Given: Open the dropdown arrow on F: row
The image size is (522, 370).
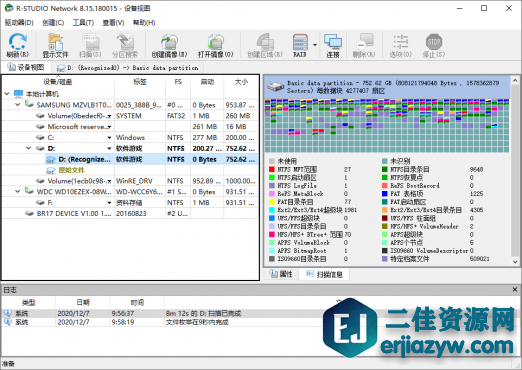Looking at the screenshot, I should pyautogui.click(x=109, y=203).
